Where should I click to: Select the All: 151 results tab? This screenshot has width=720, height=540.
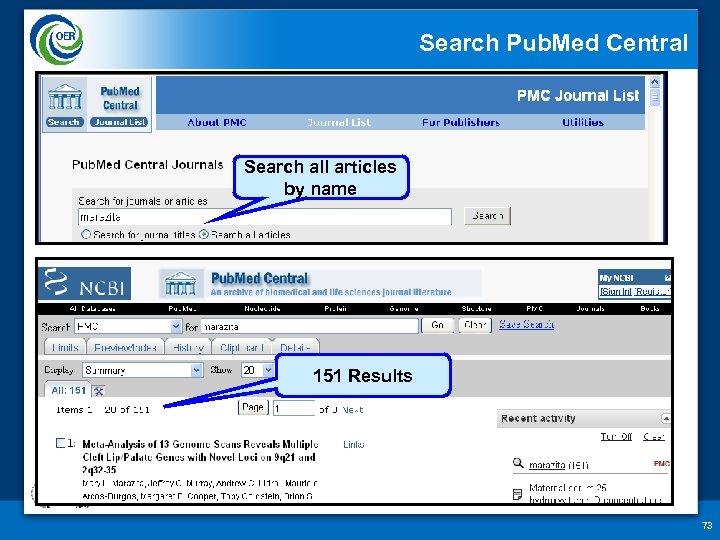coord(68,390)
